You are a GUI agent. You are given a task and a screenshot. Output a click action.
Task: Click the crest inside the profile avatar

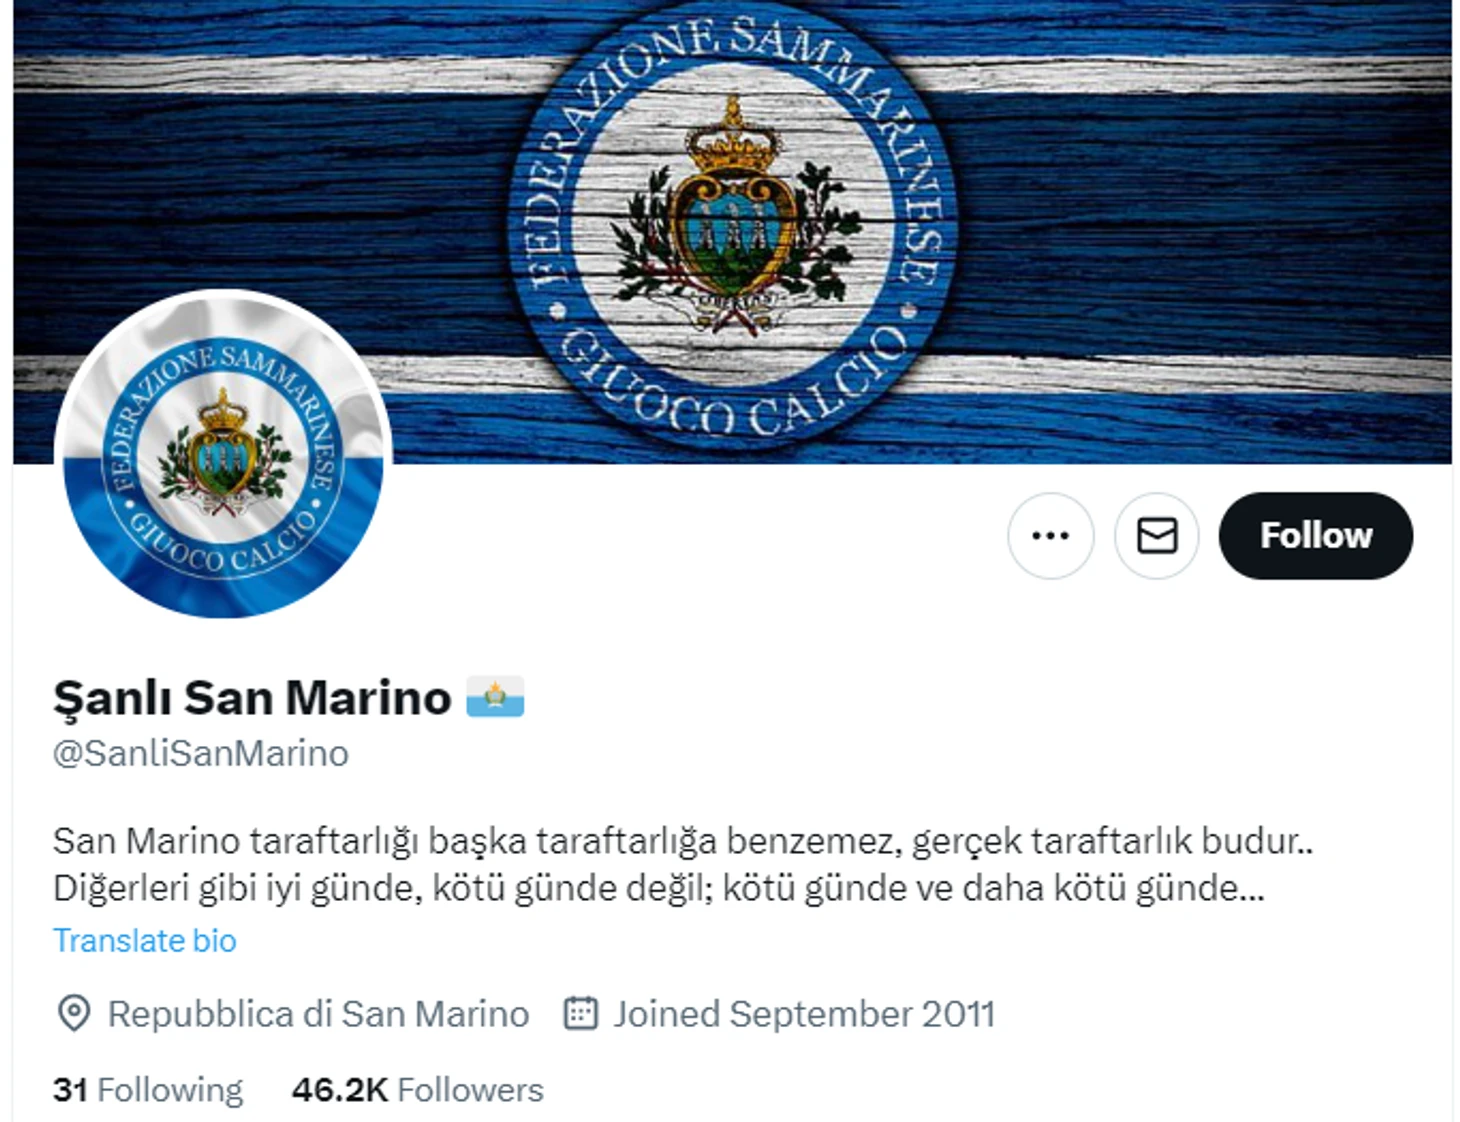pos(223,452)
